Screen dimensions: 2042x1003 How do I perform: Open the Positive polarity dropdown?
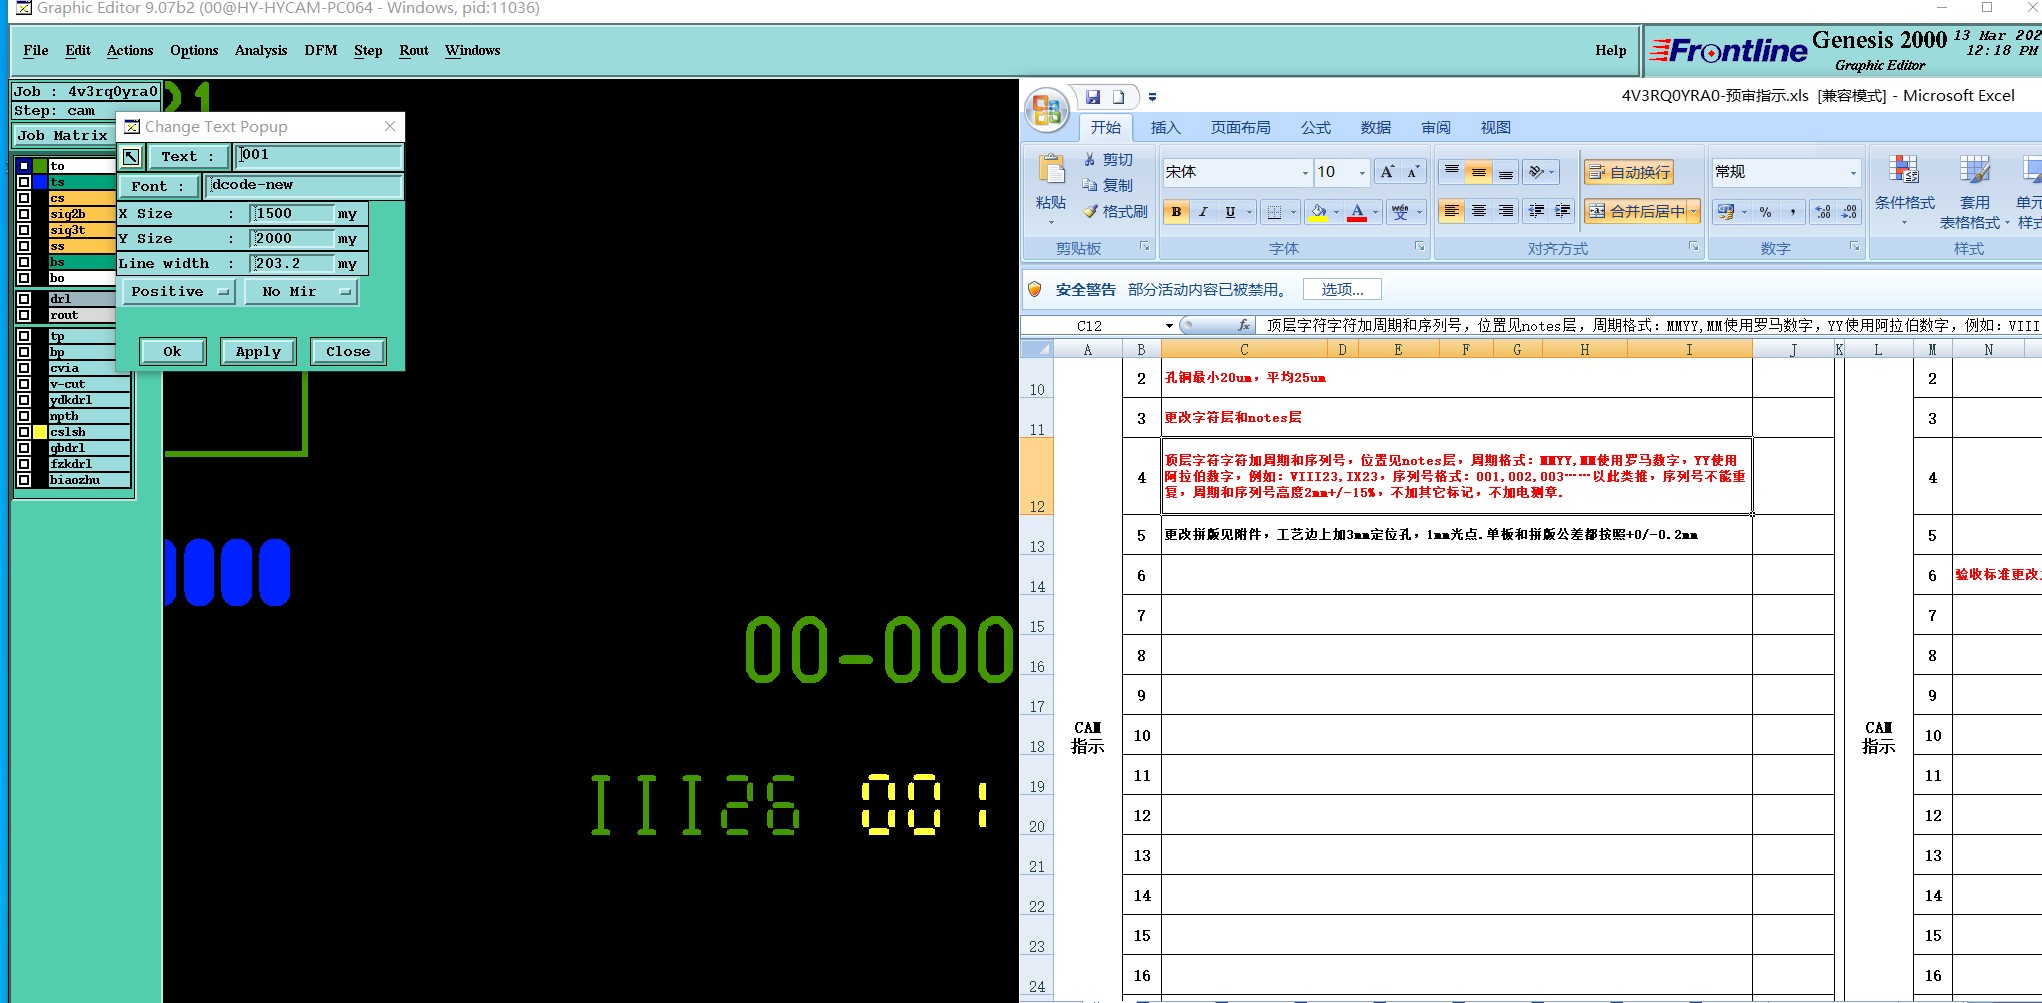pyautogui.click(x=179, y=292)
